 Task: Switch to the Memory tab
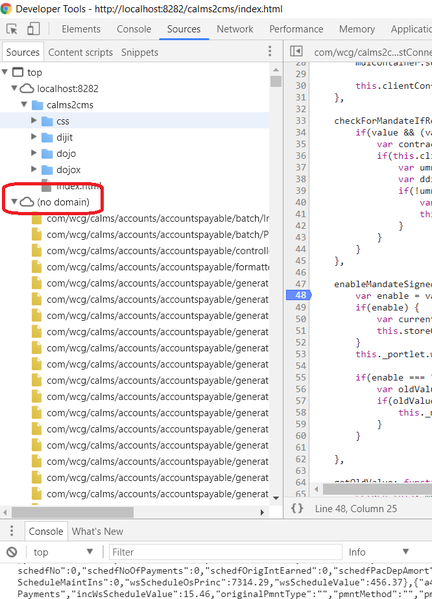point(357,29)
